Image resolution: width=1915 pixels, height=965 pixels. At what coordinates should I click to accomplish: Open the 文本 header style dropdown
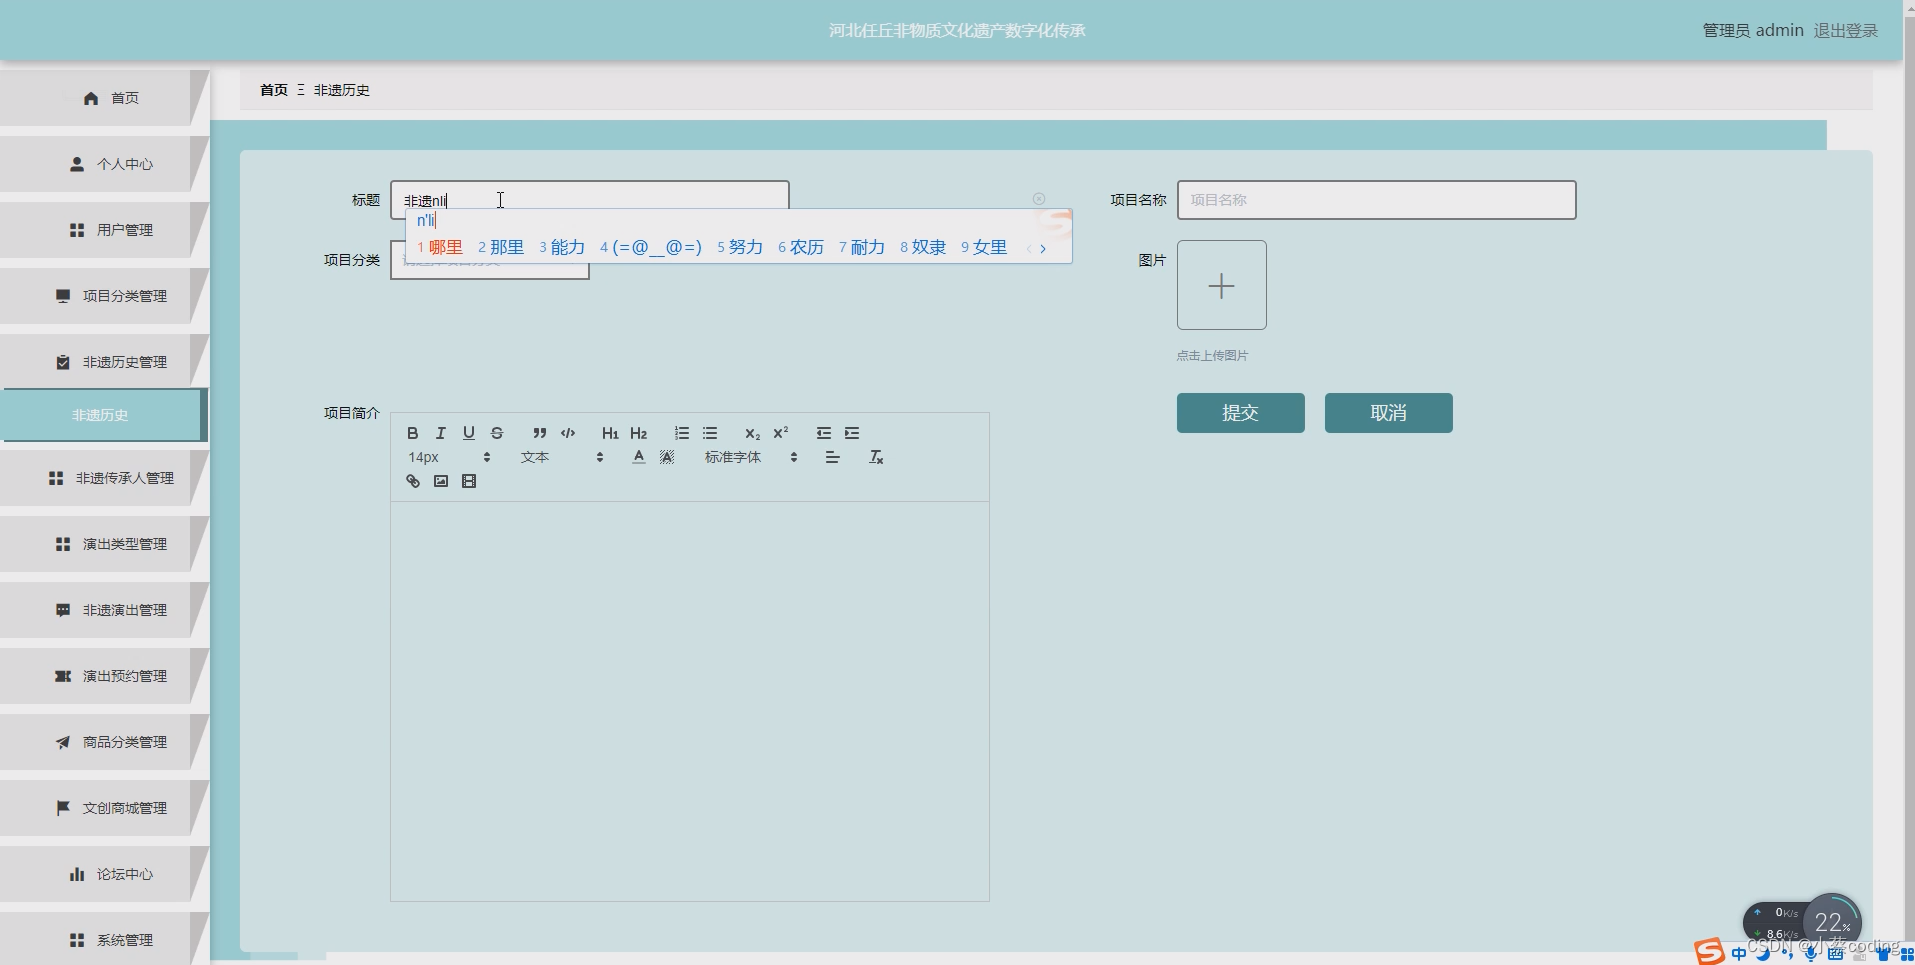562,457
